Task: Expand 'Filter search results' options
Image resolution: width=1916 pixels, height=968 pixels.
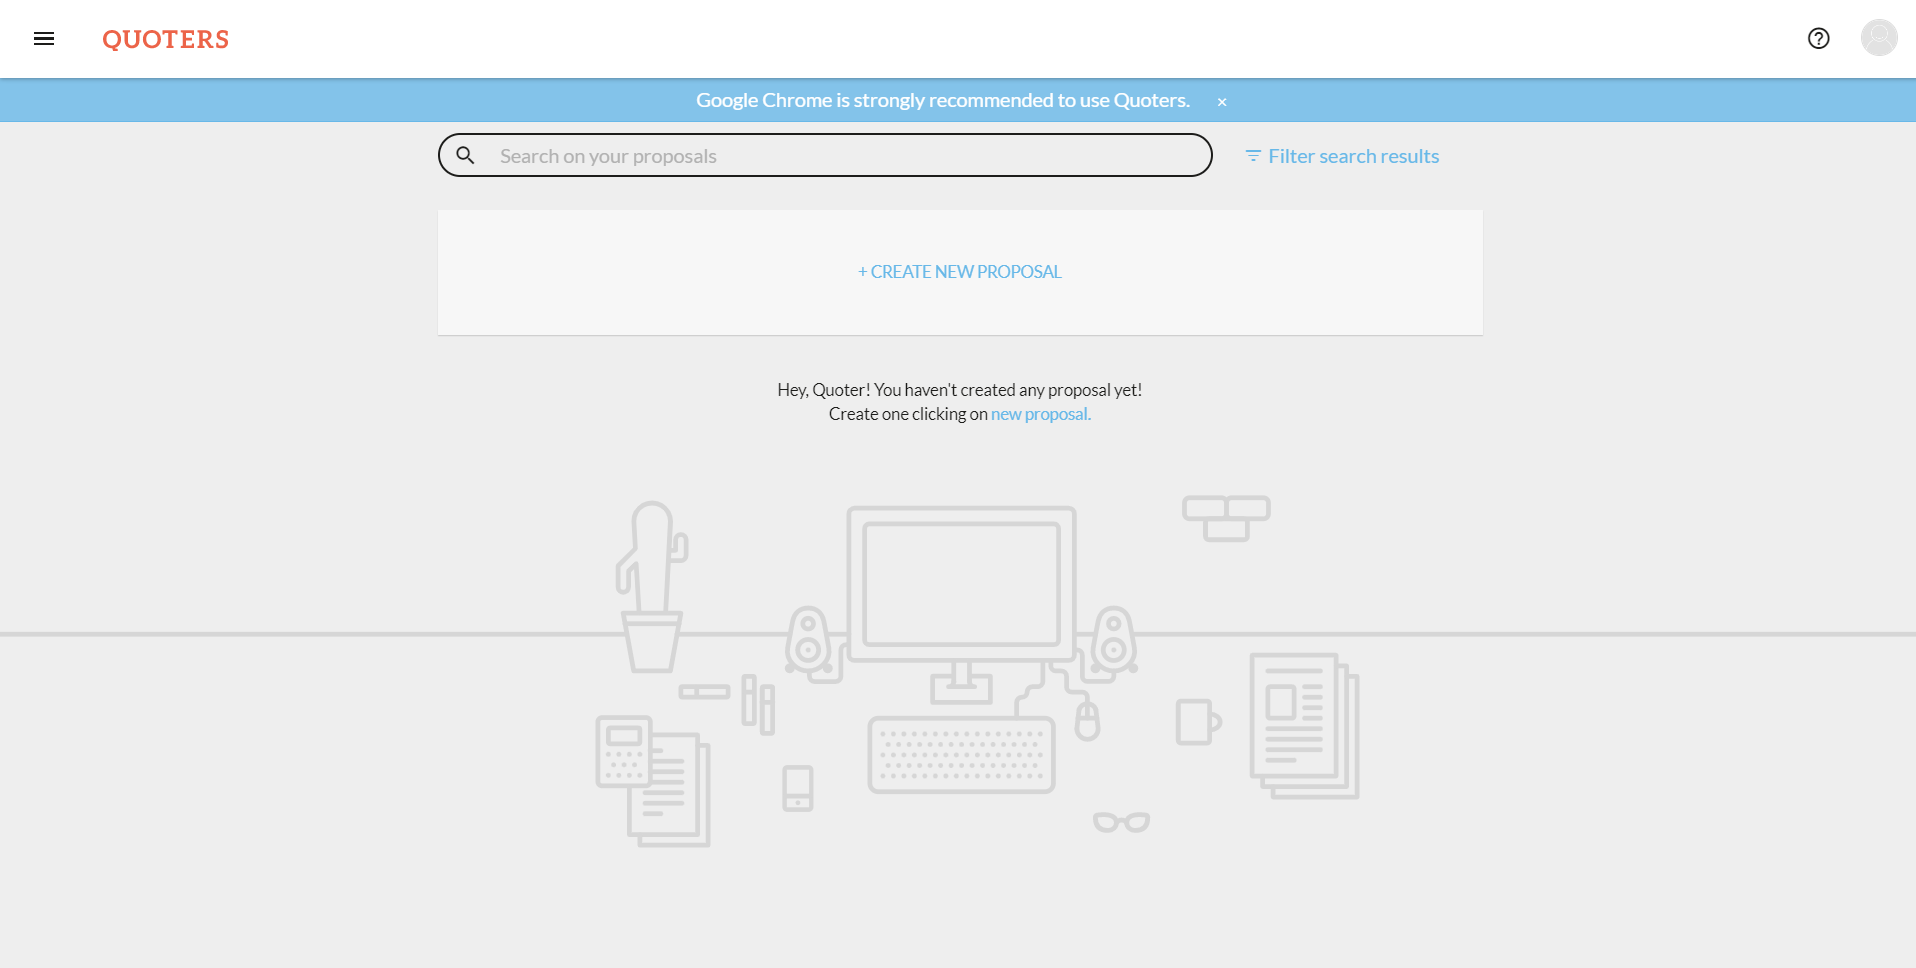Action: coord(1353,156)
